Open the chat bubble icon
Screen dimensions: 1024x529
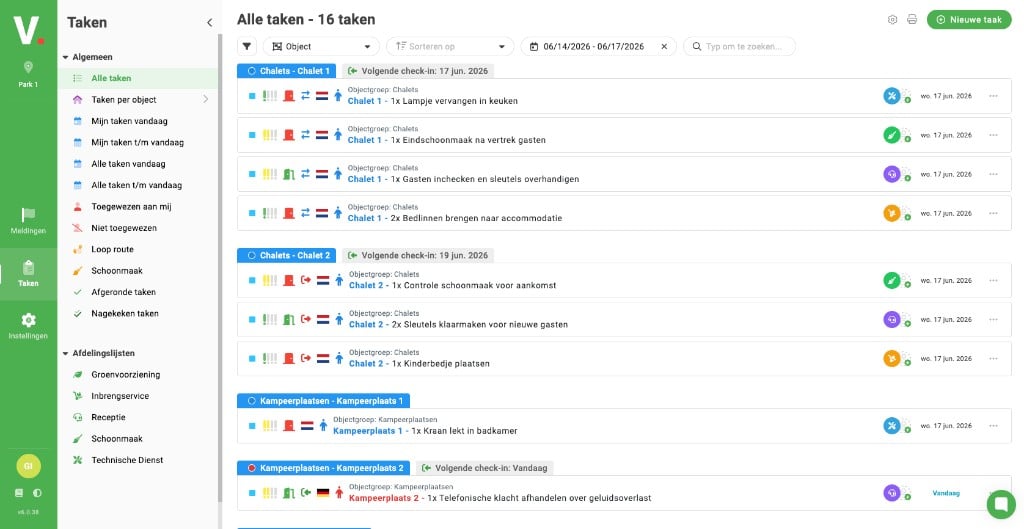point(1001,504)
